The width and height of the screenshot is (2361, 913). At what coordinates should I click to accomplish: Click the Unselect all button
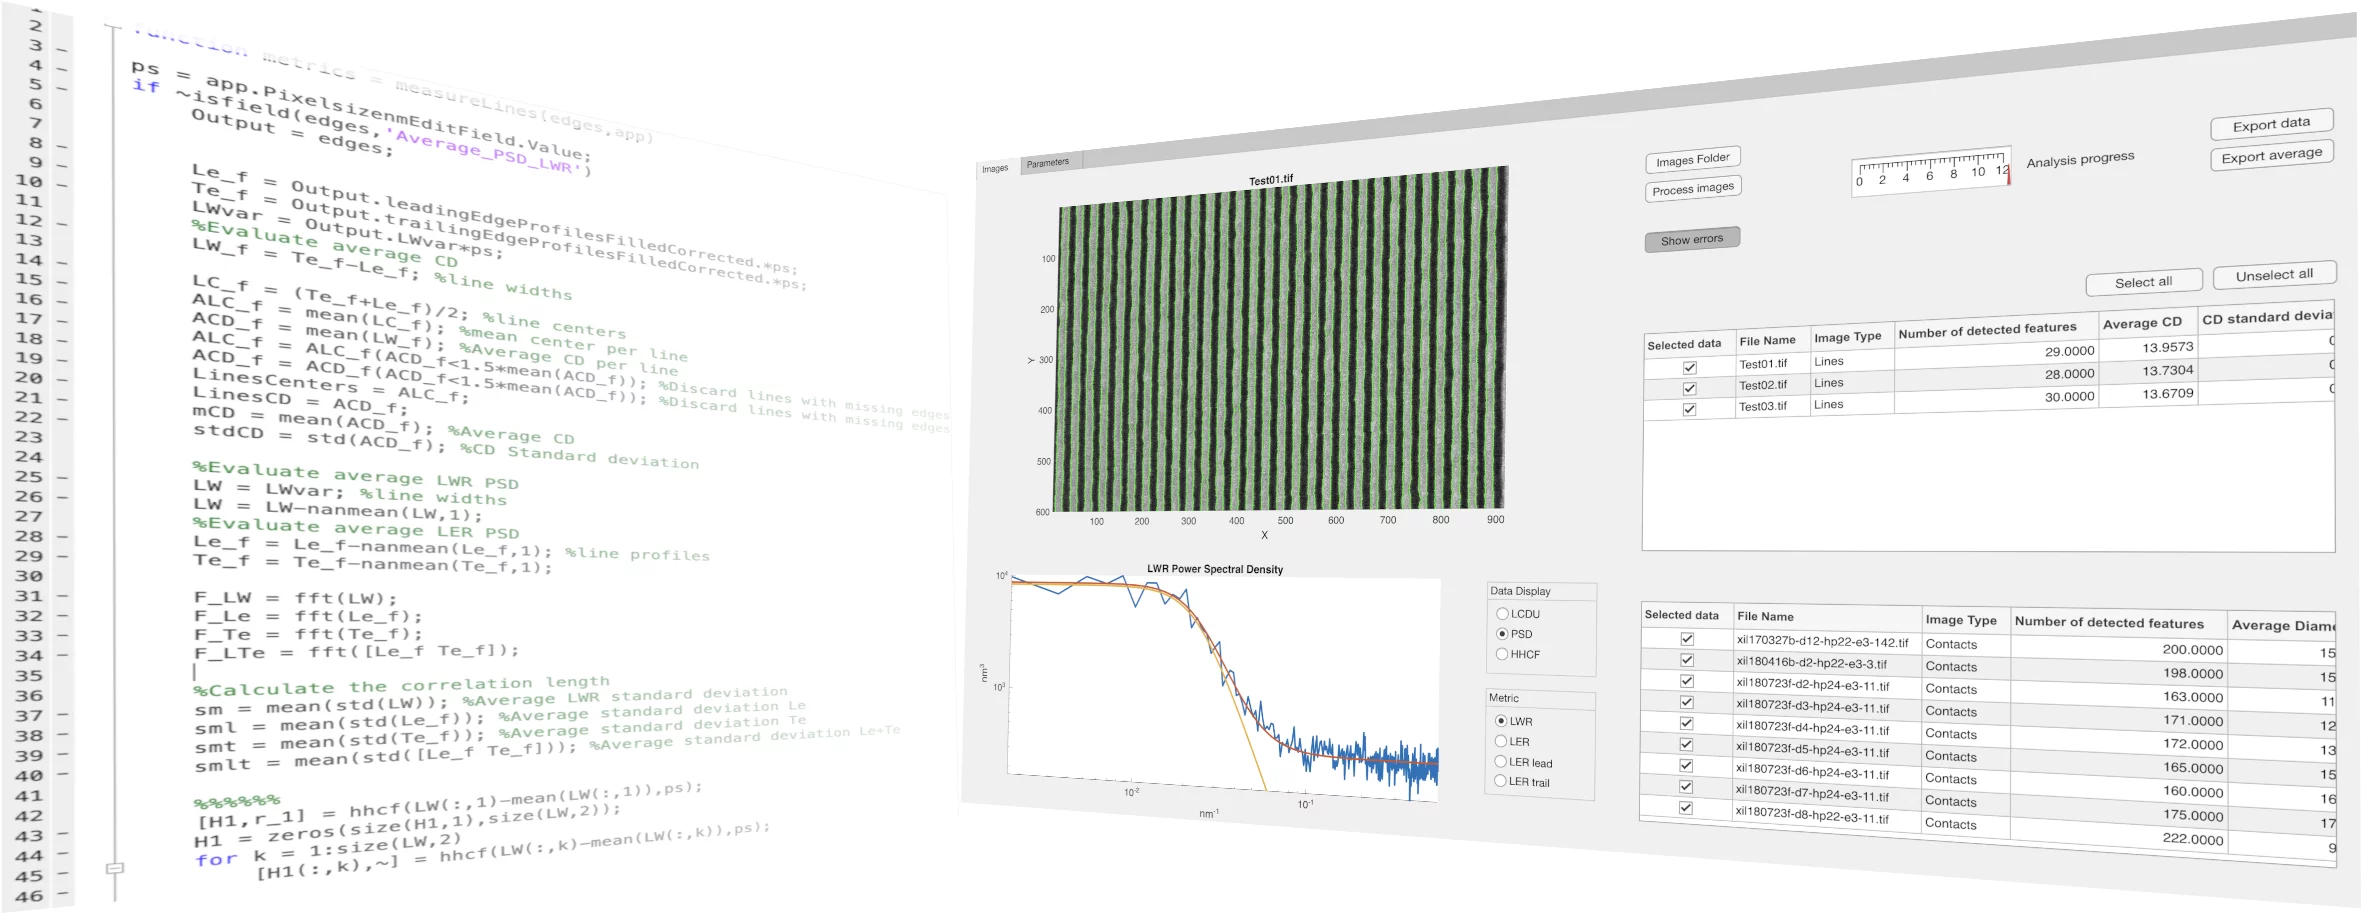pos(2274,275)
